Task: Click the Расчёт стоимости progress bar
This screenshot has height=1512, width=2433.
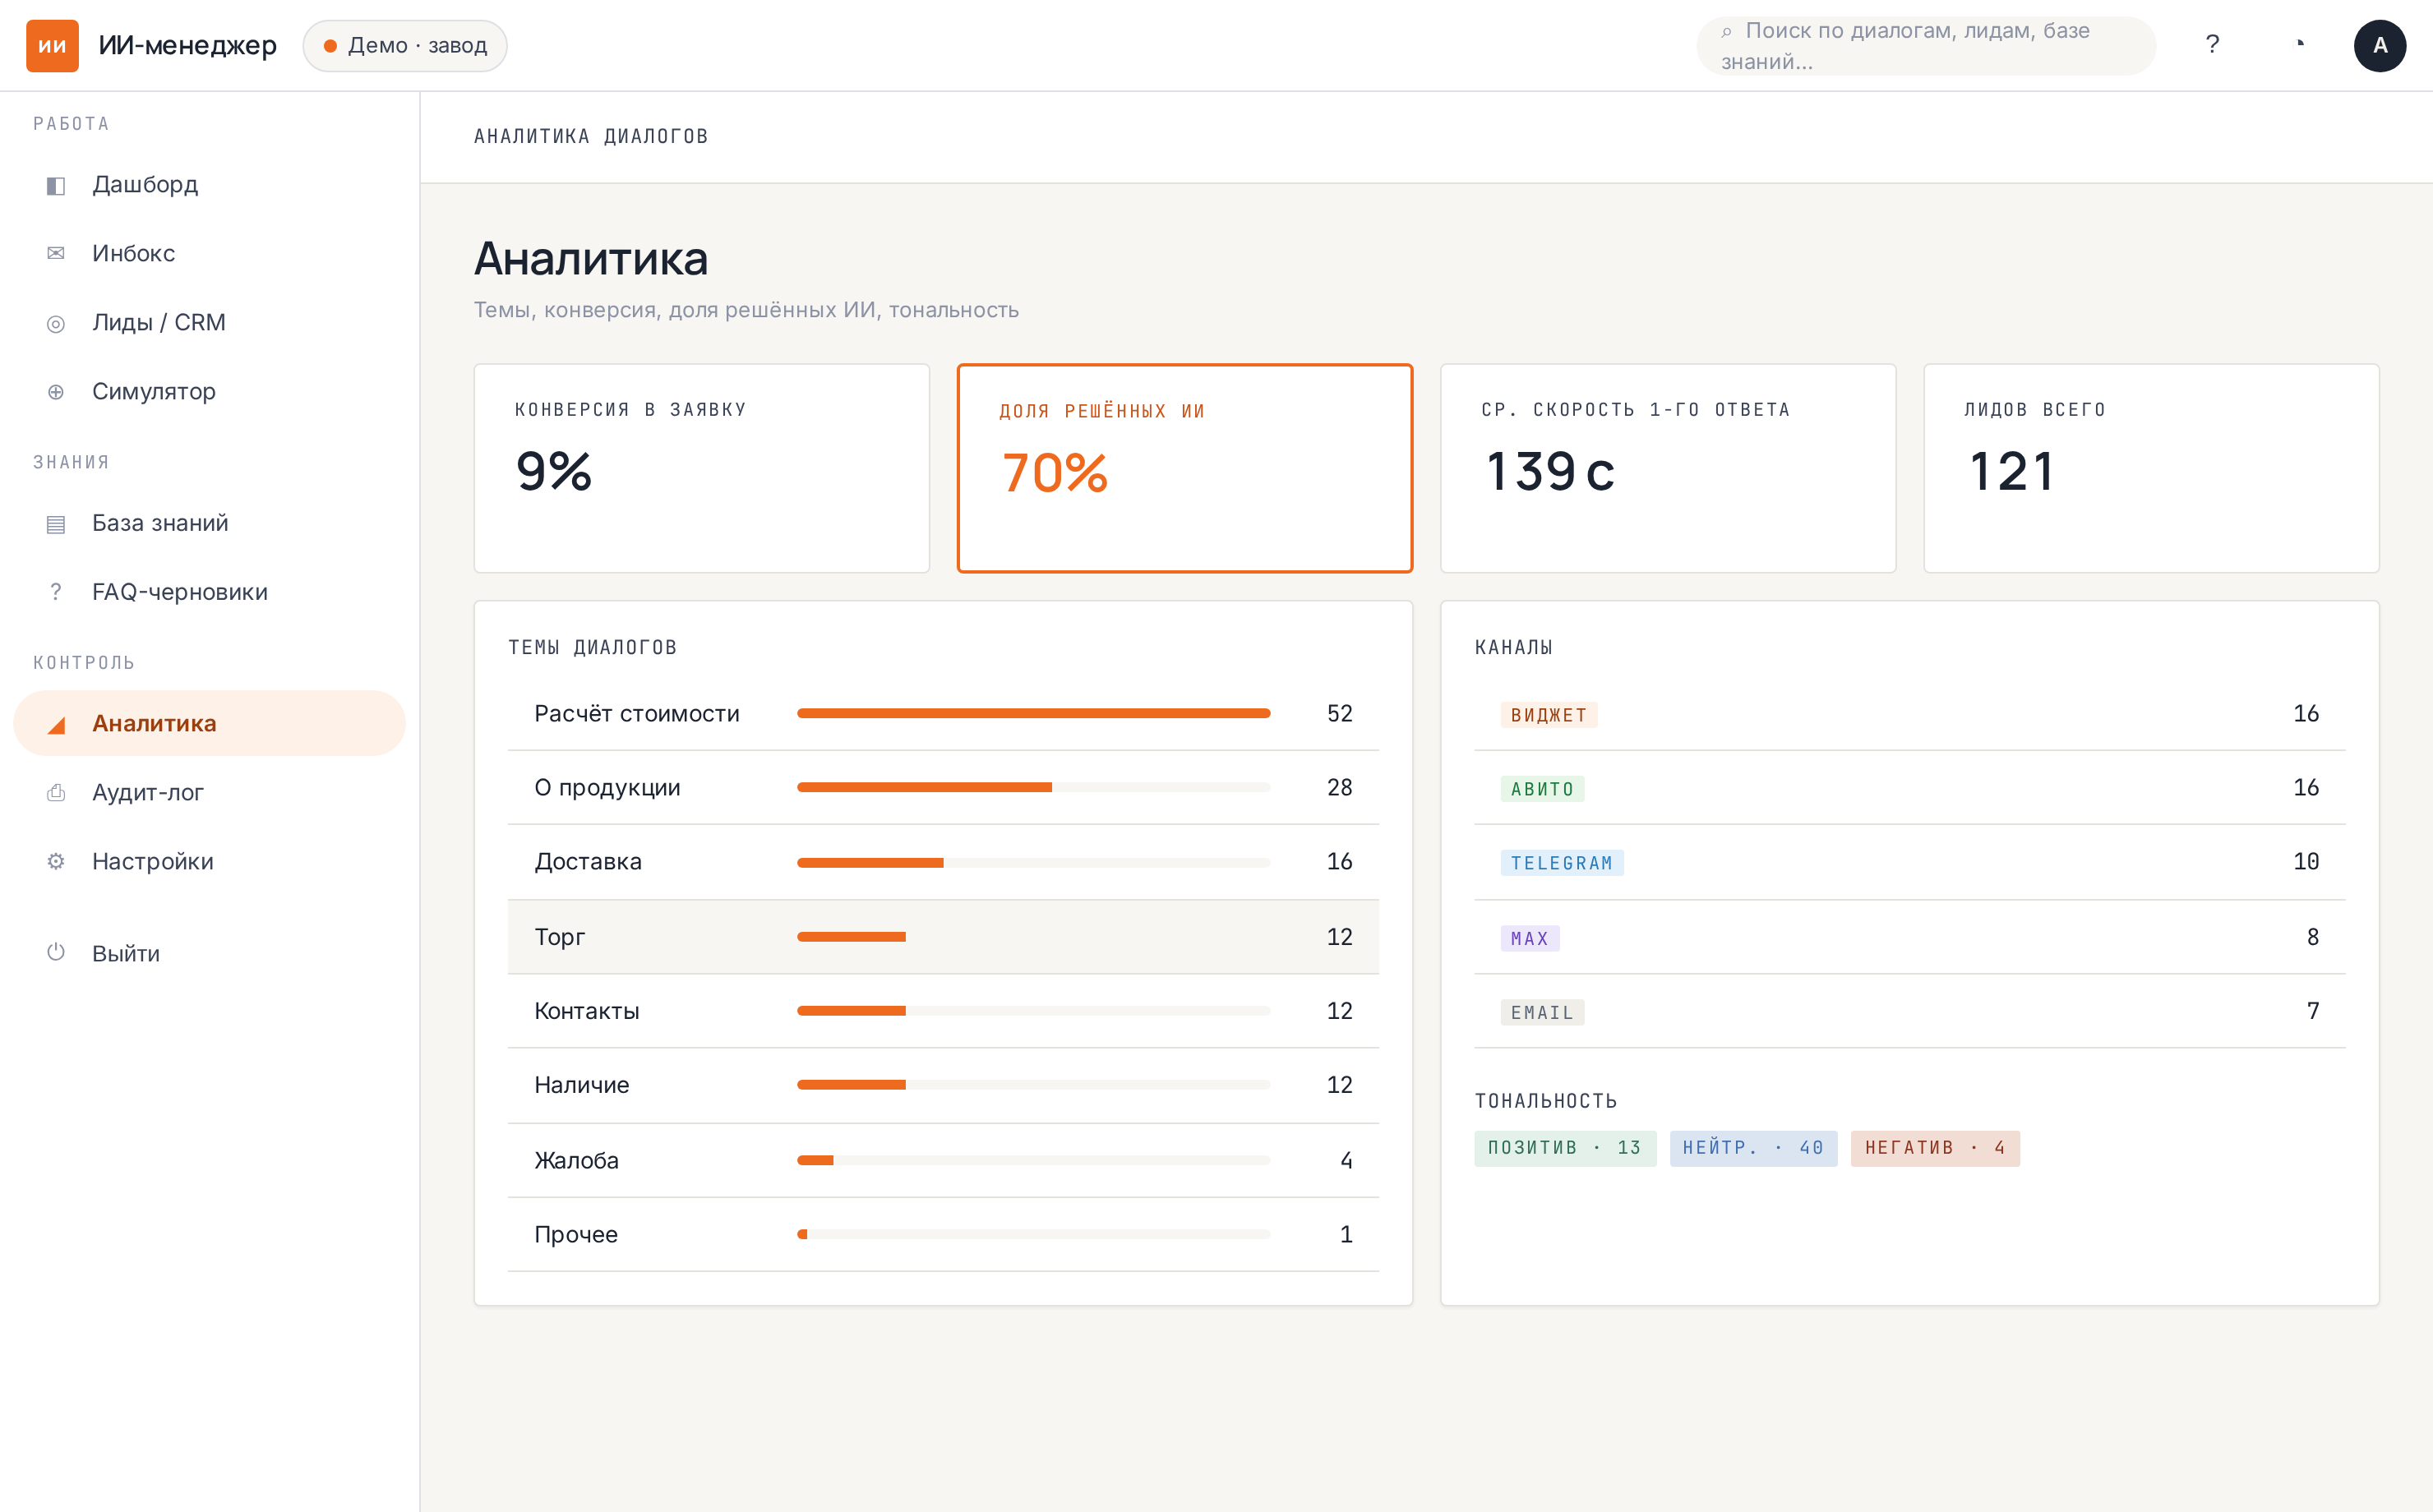Action: tap(1033, 713)
